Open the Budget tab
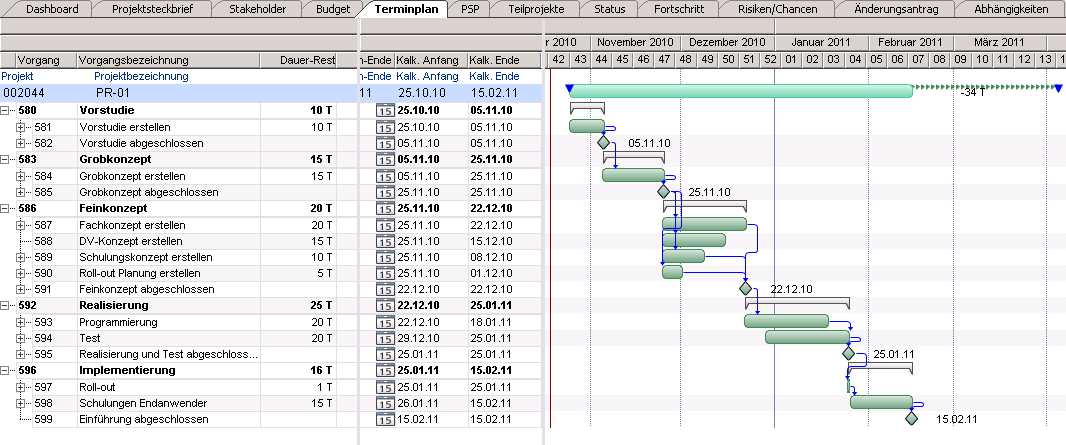 (333, 9)
